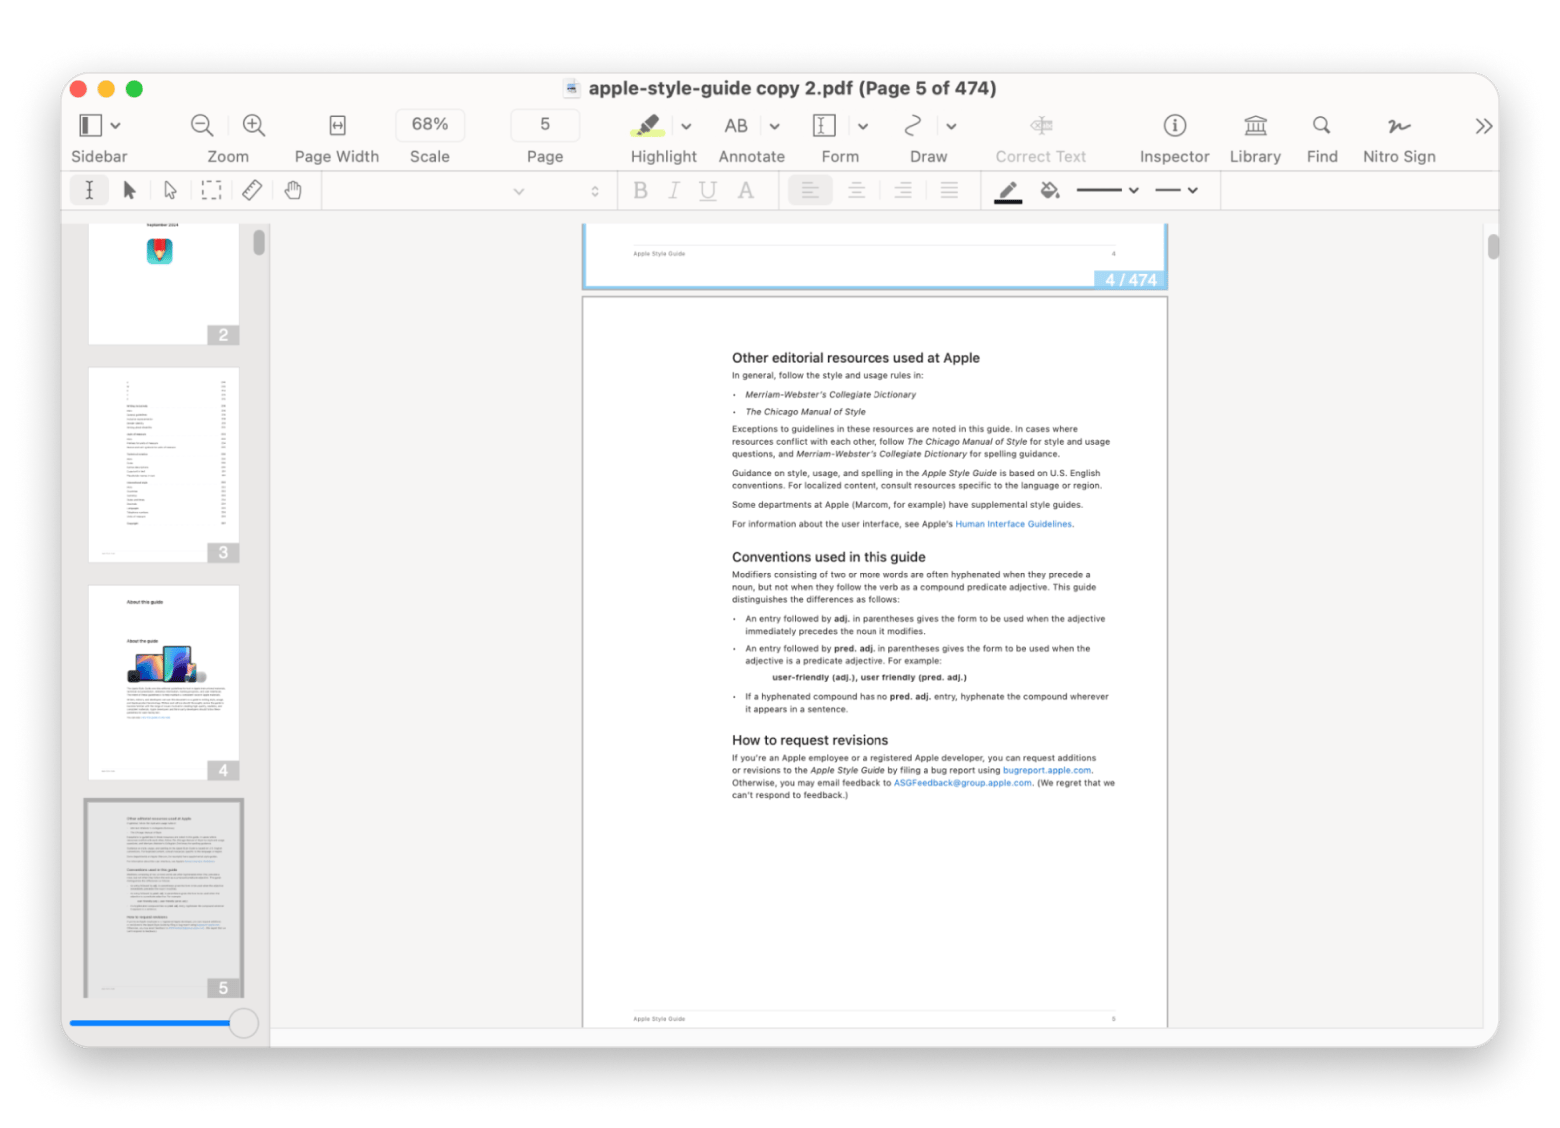1560x1128 pixels.
Task: Expand the Annotate options dropdown
Action: (774, 126)
